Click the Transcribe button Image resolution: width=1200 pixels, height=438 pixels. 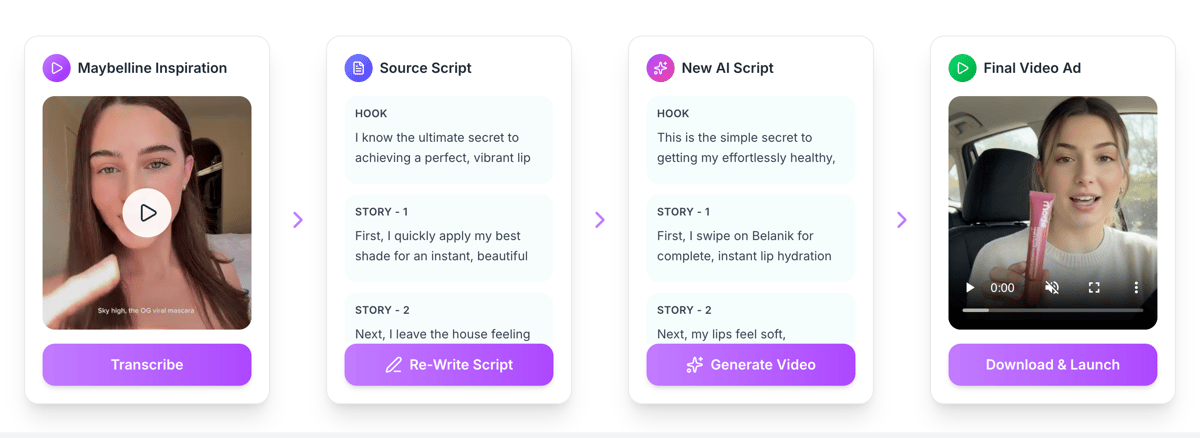pyautogui.click(x=147, y=365)
